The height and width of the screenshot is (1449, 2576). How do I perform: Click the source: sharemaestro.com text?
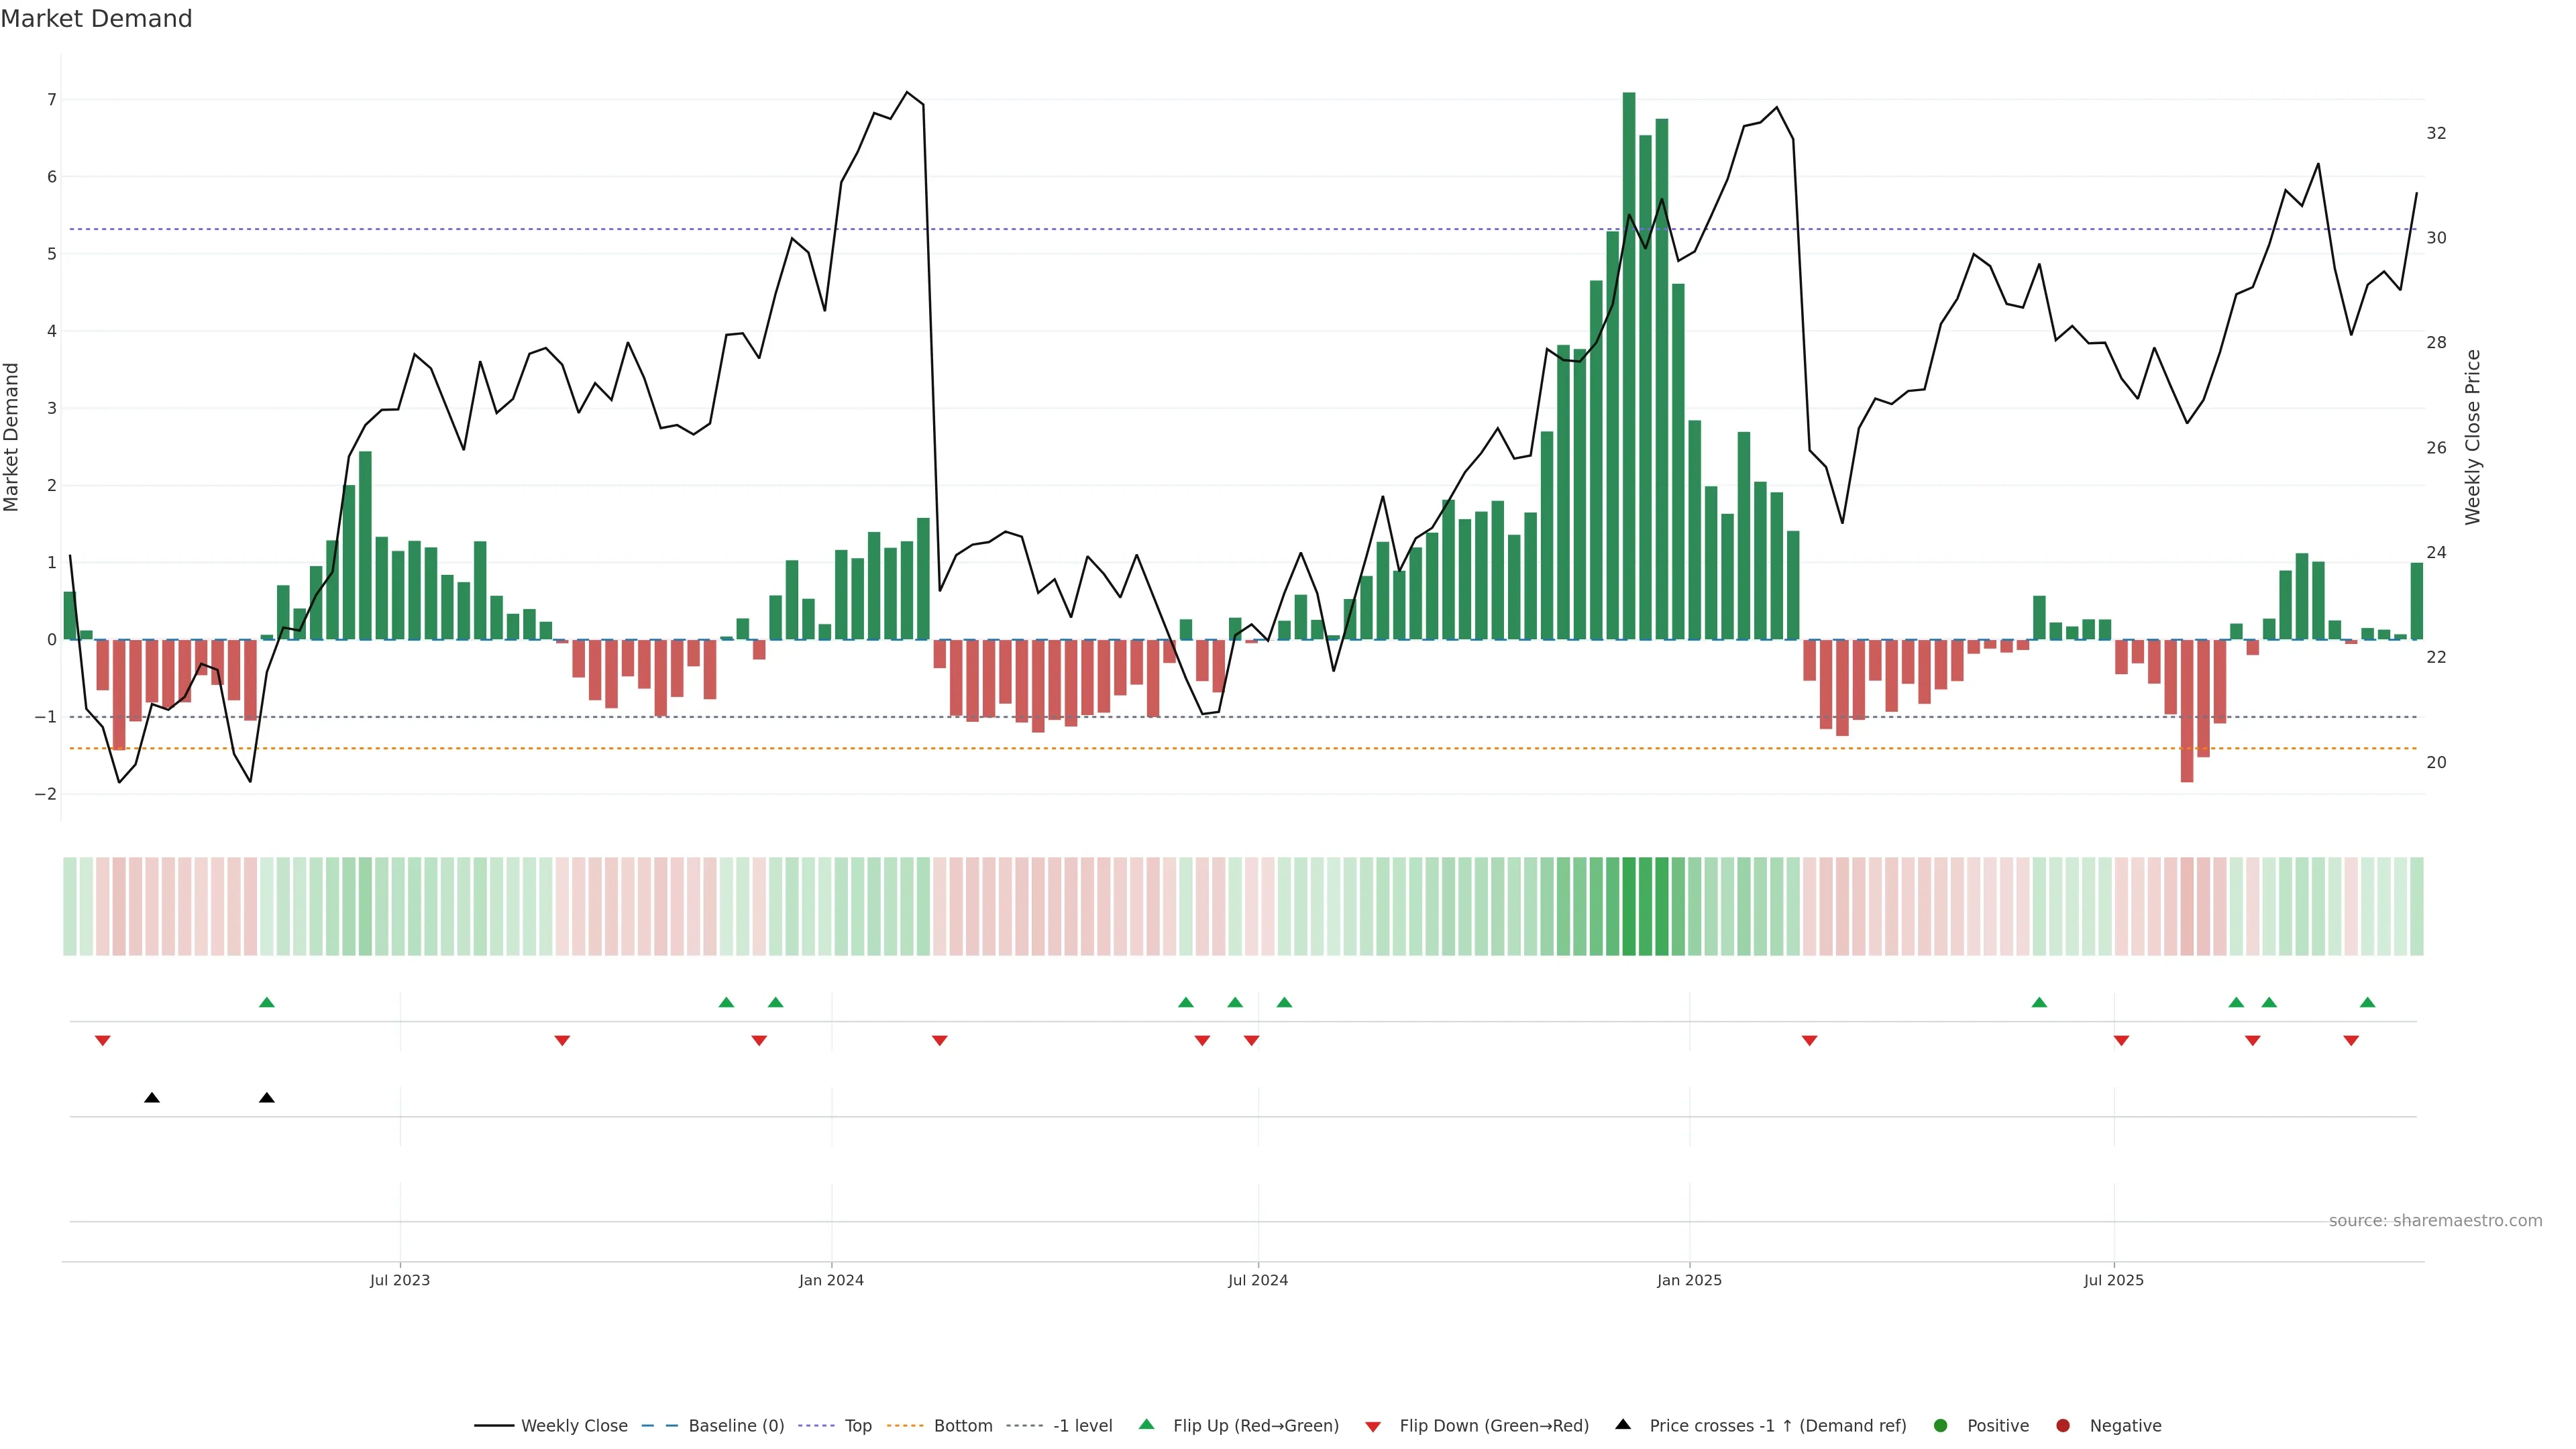(2435, 1220)
